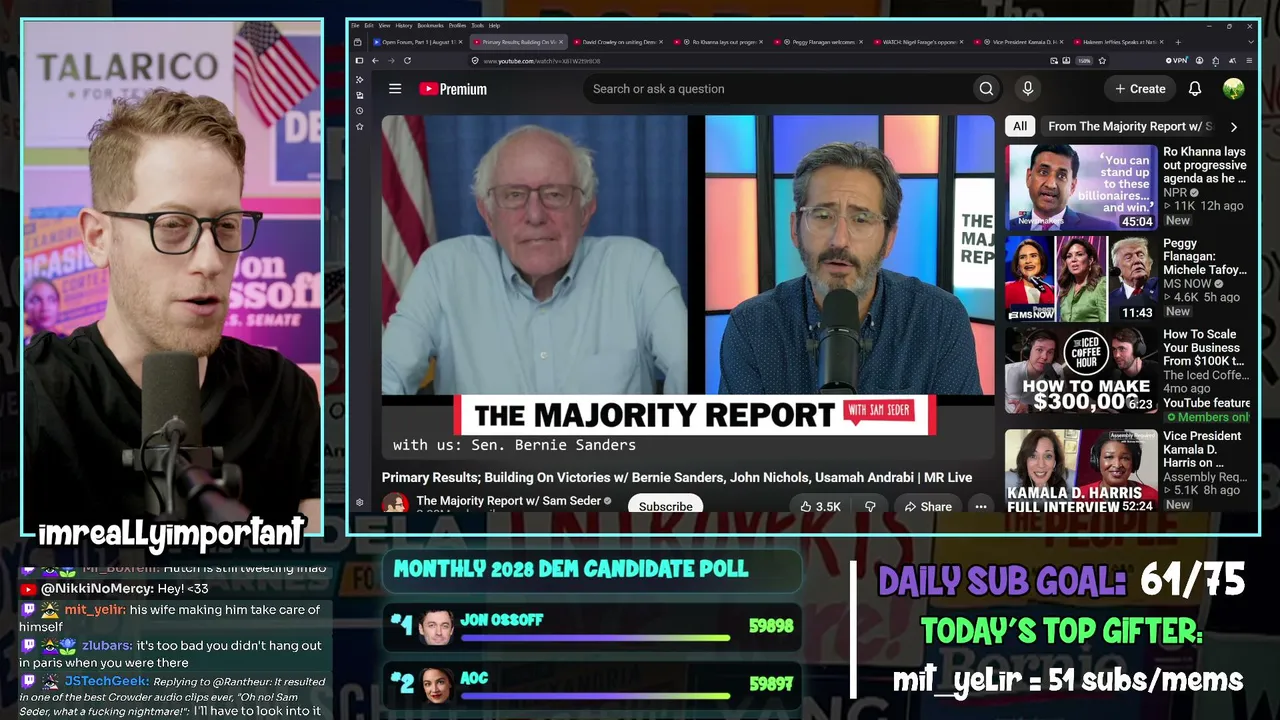Open the Help menu

click(494, 25)
